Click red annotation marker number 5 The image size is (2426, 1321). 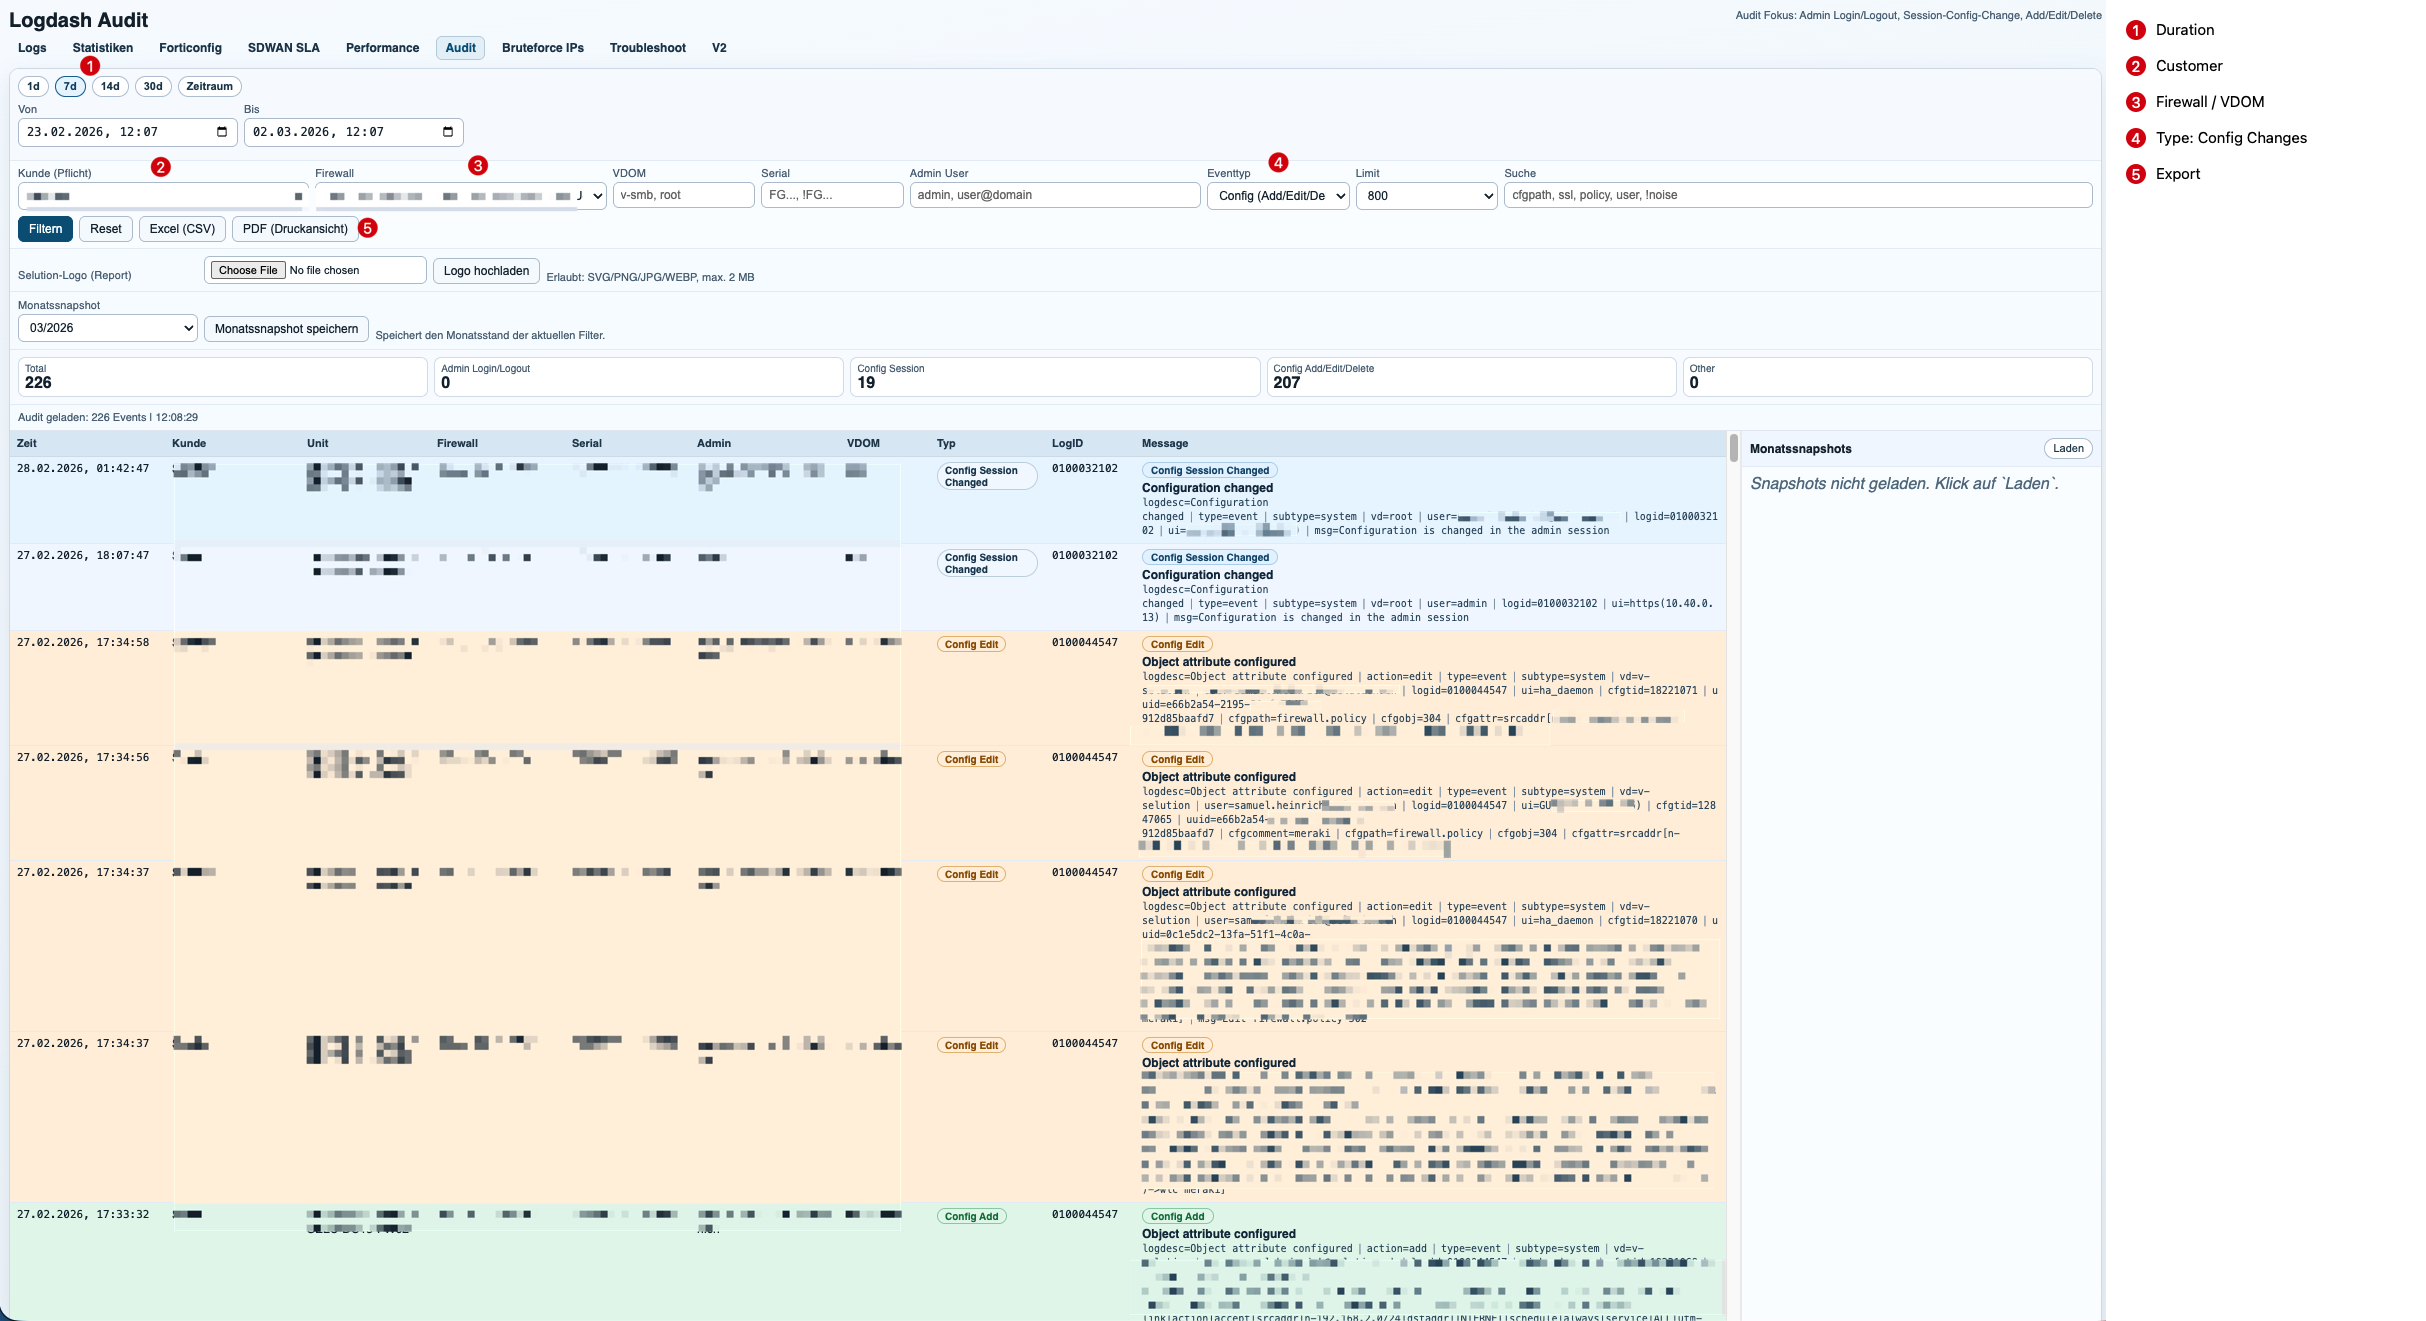pos(368,229)
